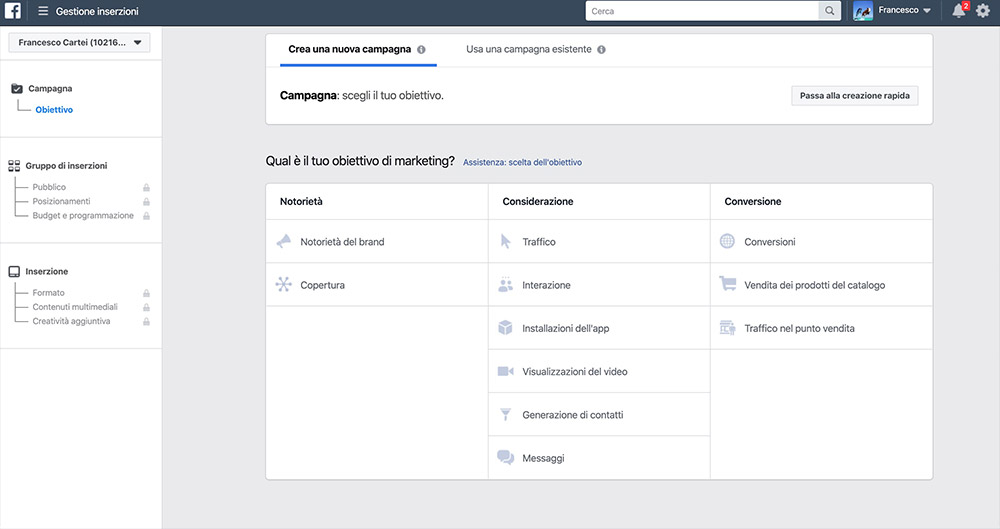Pick the Visualizzazioni del video objective

pos(599,371)
